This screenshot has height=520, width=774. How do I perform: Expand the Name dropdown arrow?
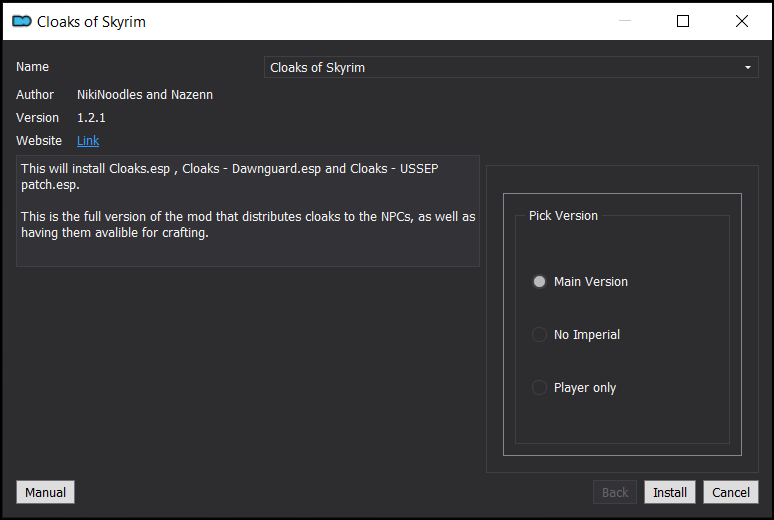pos(748,67)
